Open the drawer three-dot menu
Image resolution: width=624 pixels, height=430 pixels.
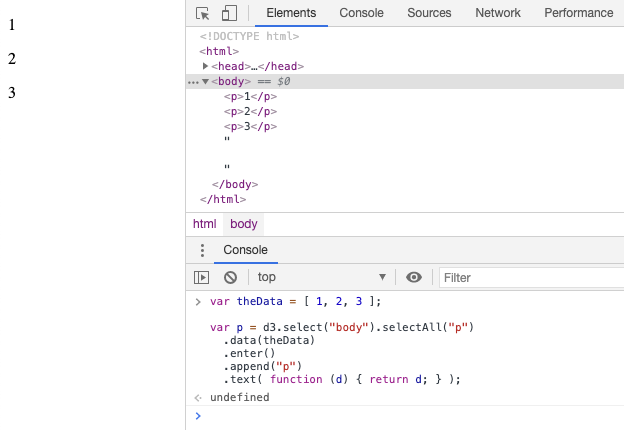tap(203, 250)
